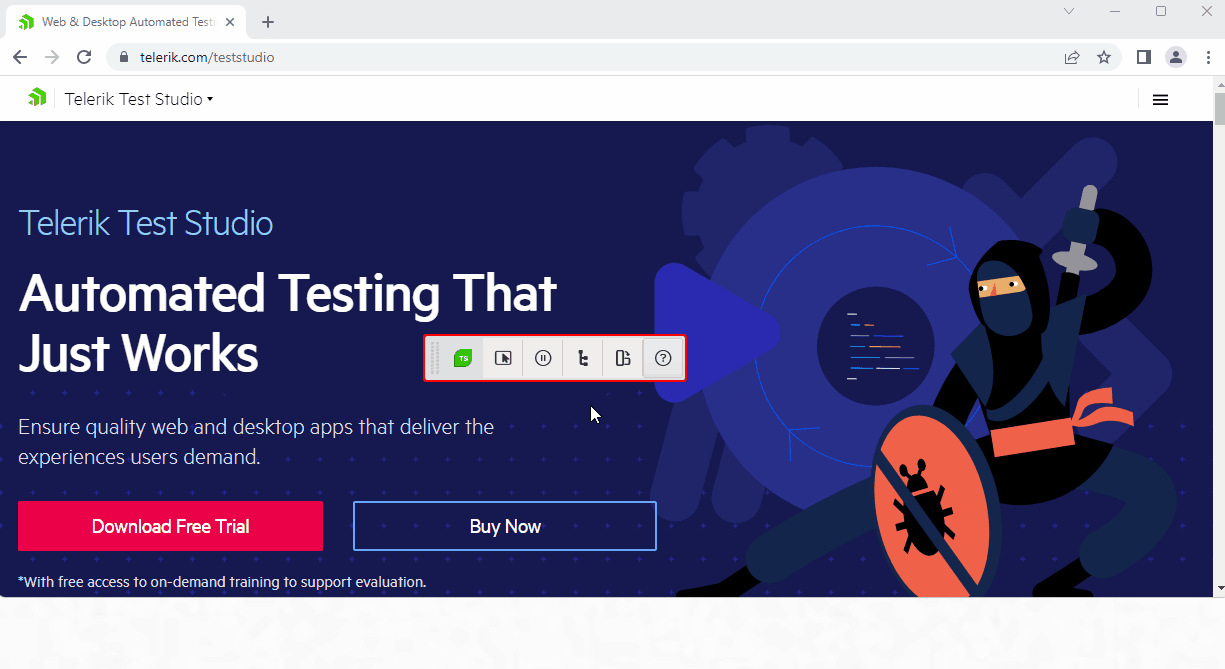Minimize the Chrome browser window
The image size is (1225, 669).
tap(1115, 11)
